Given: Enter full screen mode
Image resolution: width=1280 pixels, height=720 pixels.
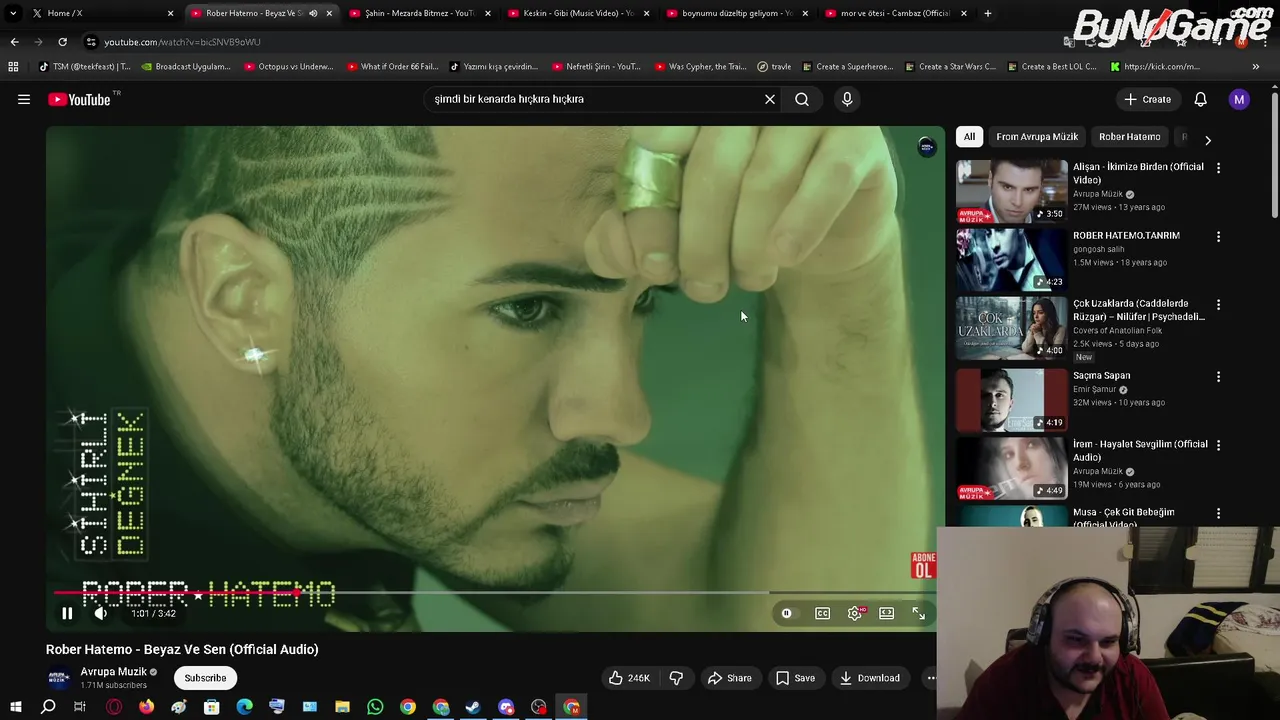Looking at the screenshot, I should (918, 613).
